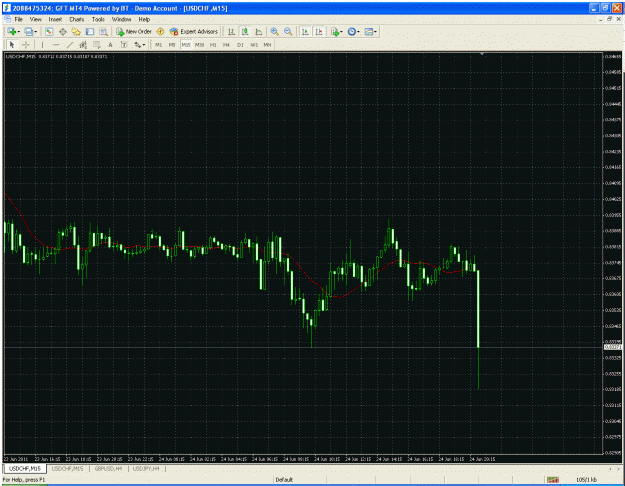
Task: Set timeframe to M15
Action: coord(186,45)
